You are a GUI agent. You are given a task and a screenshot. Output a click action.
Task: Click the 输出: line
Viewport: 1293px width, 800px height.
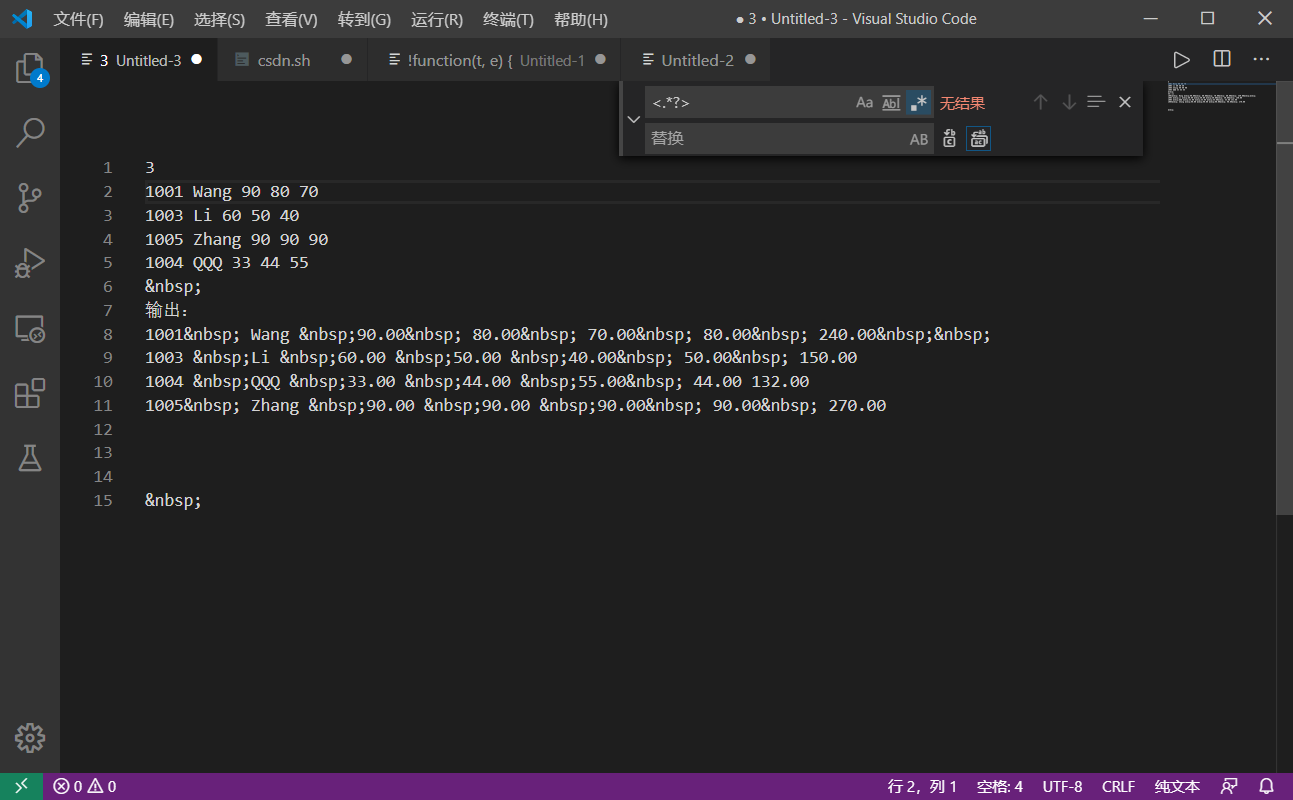click(167, 310)
